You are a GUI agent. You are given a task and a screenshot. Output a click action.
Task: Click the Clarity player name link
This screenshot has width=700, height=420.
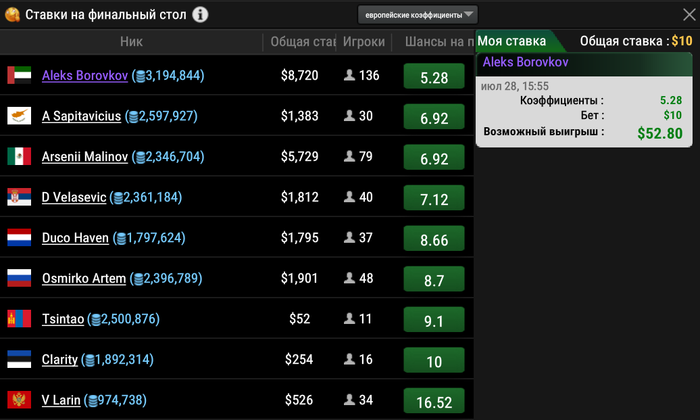(x=60, y=360)
